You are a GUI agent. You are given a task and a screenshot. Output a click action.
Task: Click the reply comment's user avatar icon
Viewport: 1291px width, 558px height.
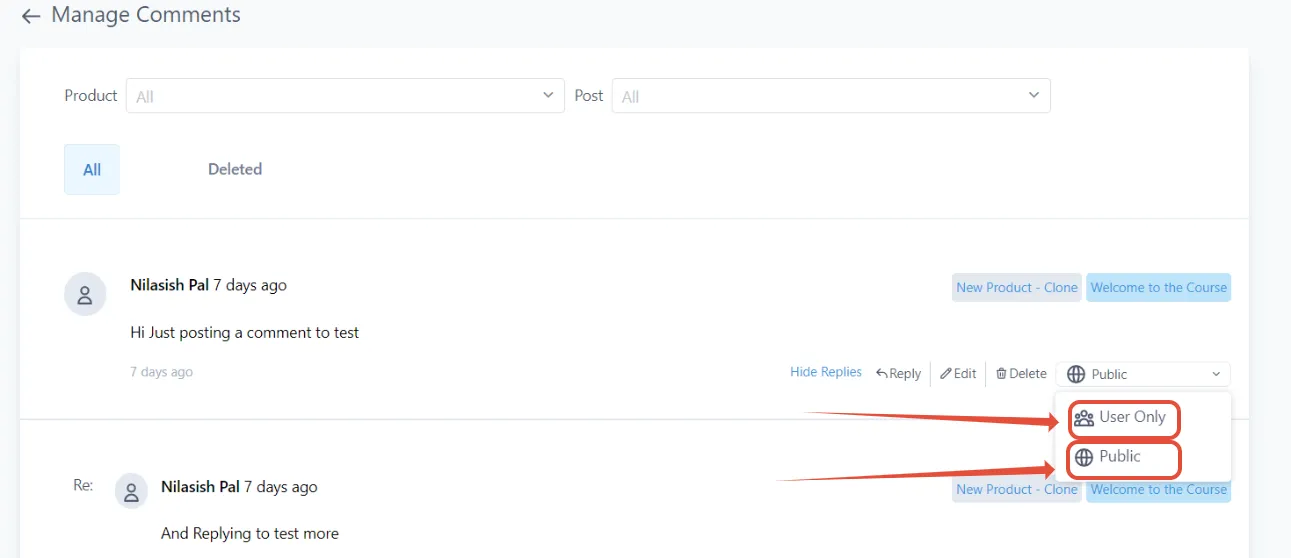click(x=132, y=491)
